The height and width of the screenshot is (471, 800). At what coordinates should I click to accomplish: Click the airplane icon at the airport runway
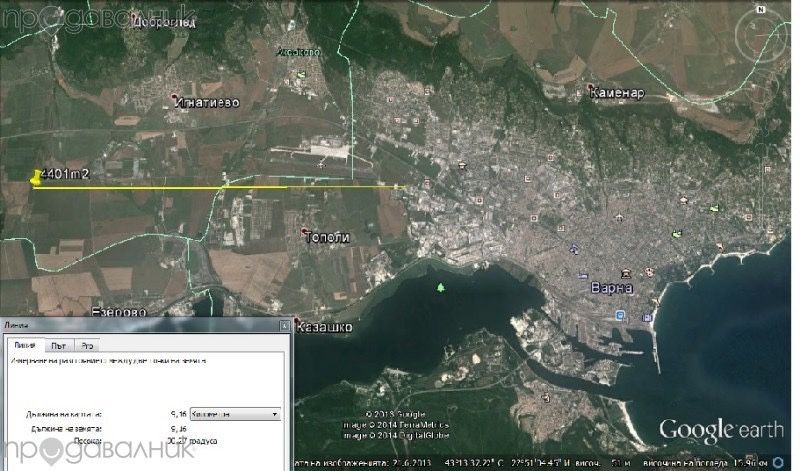(321, 164)
